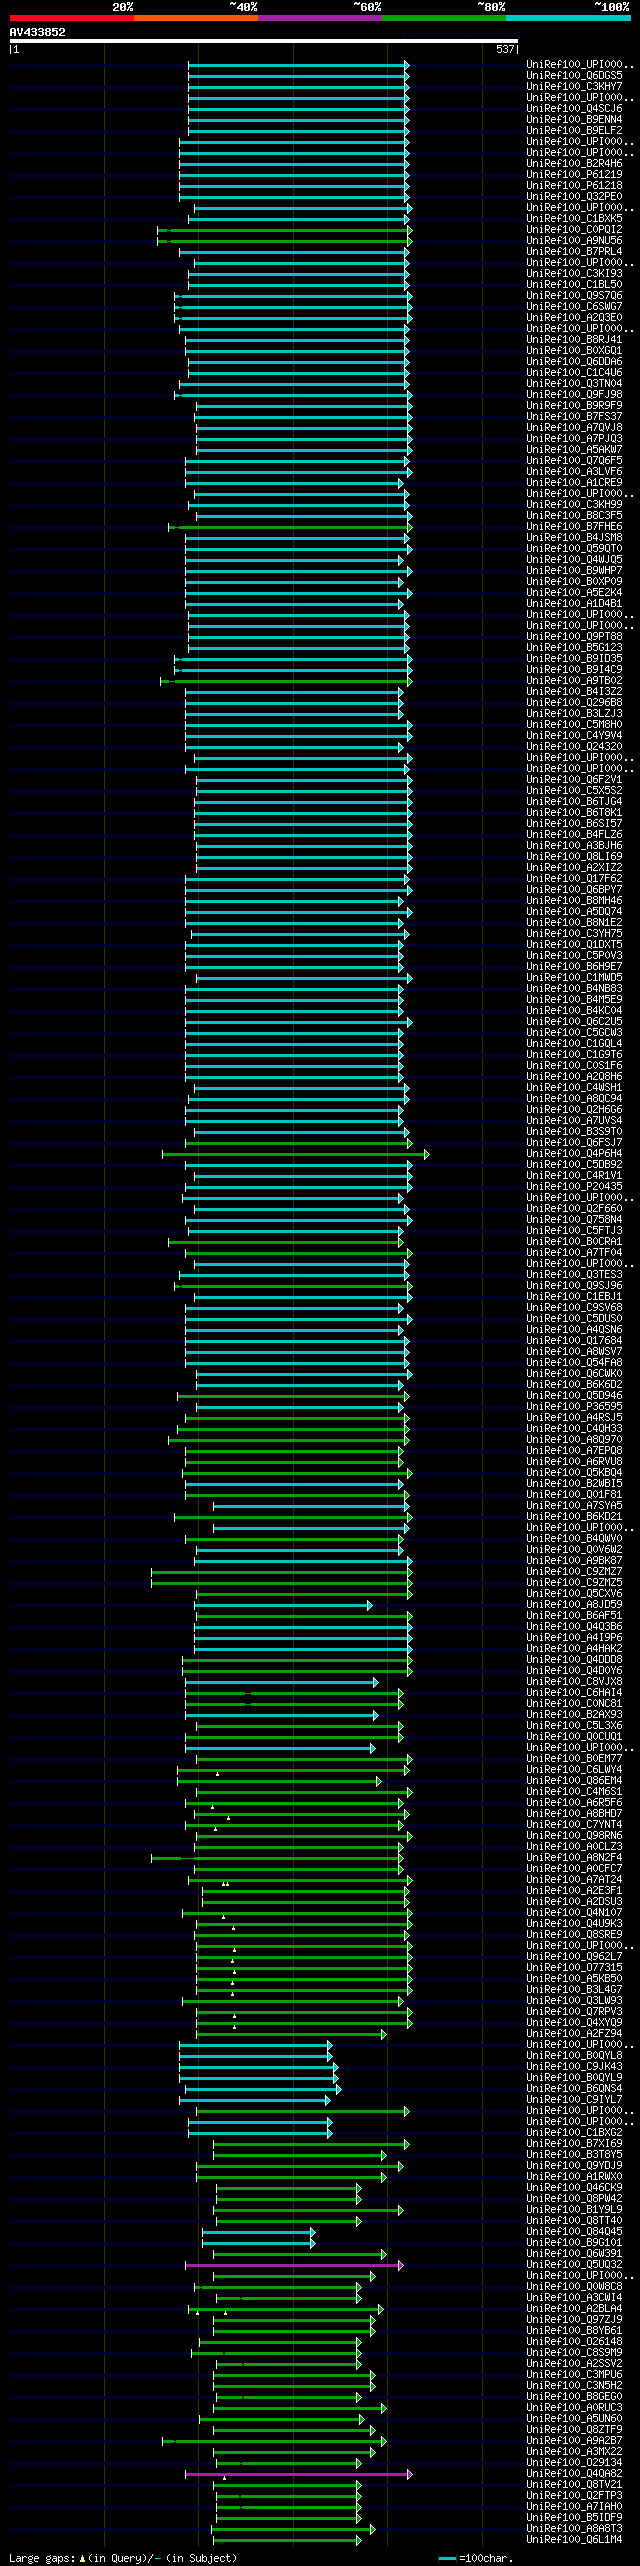Click the UniRef100_C8VJX8 label

tap(574, 1682)
